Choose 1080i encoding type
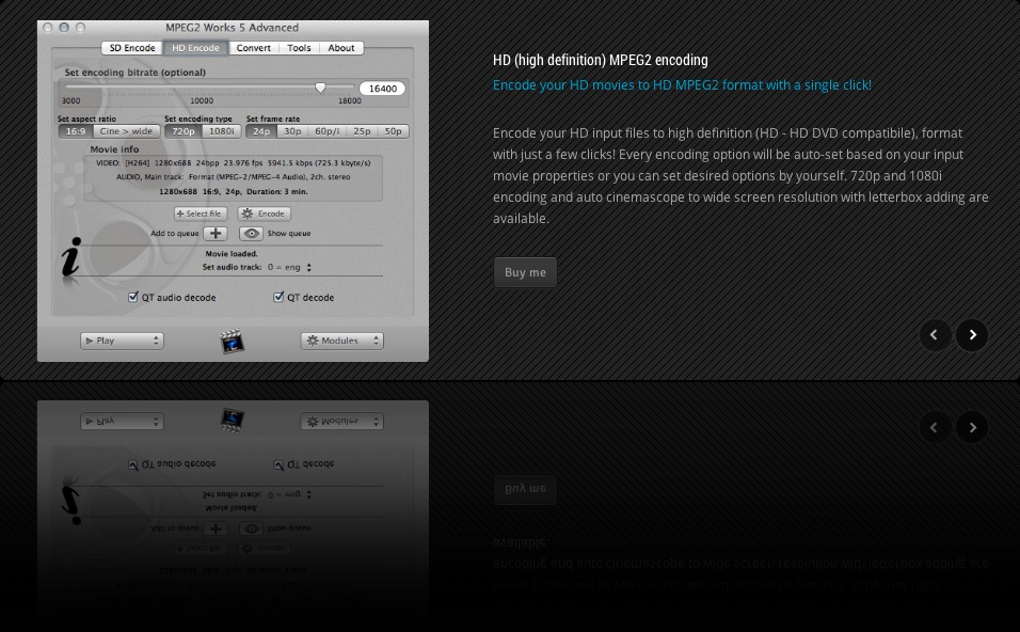 point(221,131)
